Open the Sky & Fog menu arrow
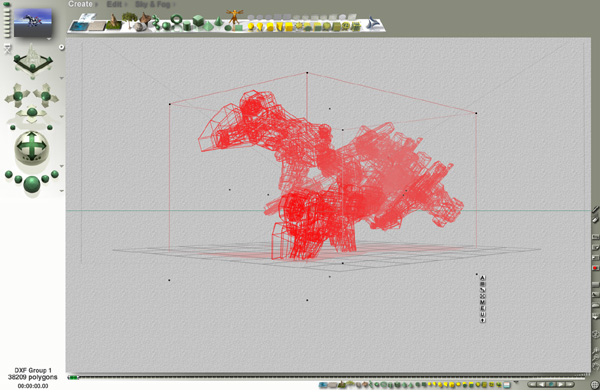Screen dimensions: 600x390 174,5
